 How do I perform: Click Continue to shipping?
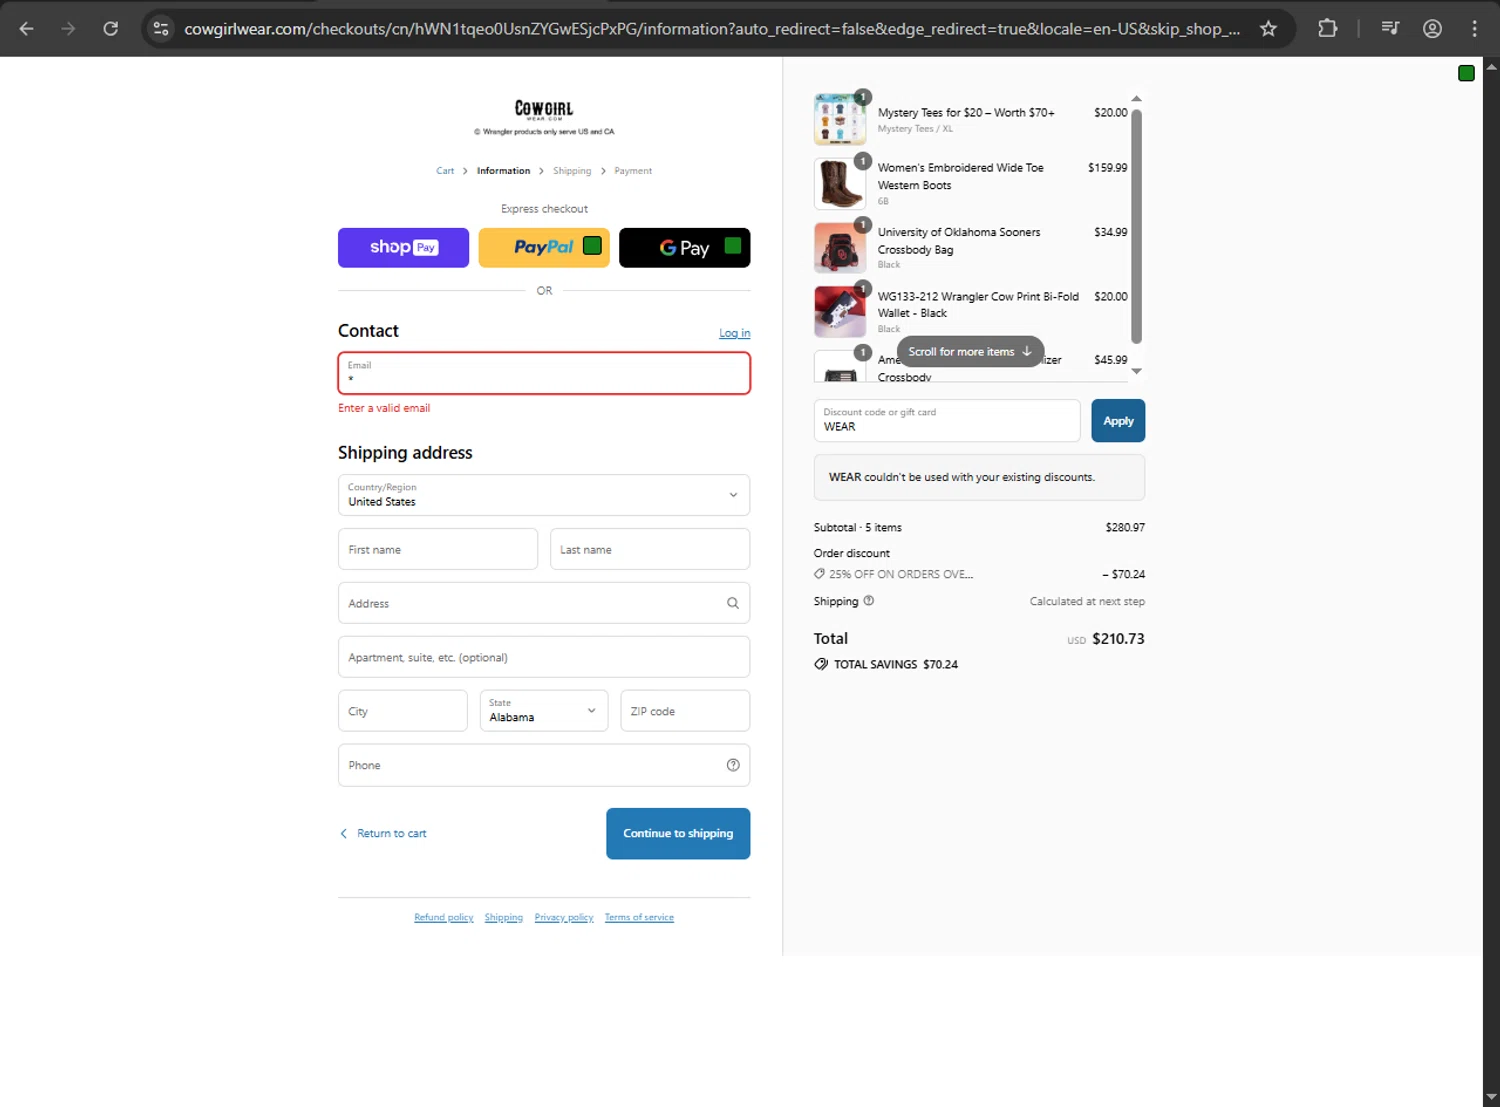point(678,834)
